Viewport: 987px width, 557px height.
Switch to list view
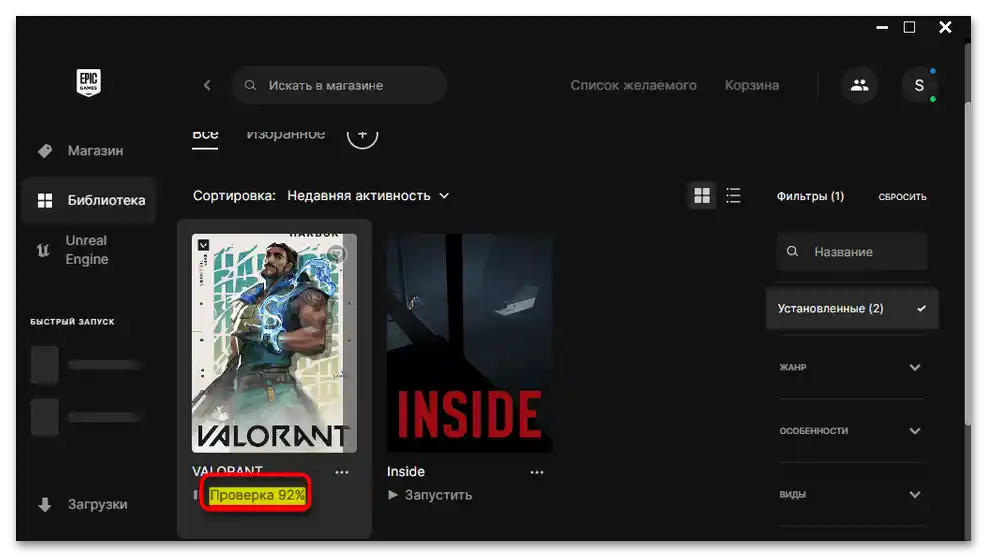click(x=733, y=196)
